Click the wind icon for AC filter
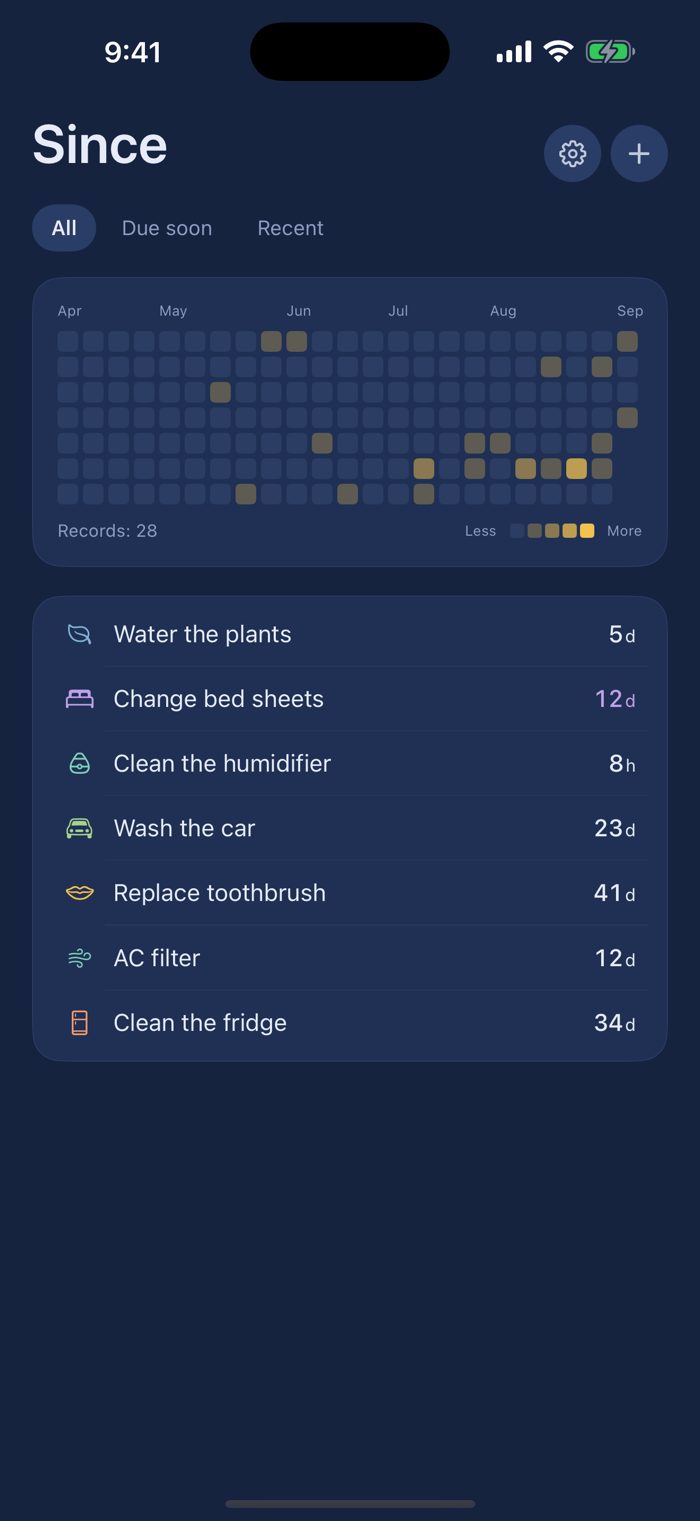 coord(80,958)
